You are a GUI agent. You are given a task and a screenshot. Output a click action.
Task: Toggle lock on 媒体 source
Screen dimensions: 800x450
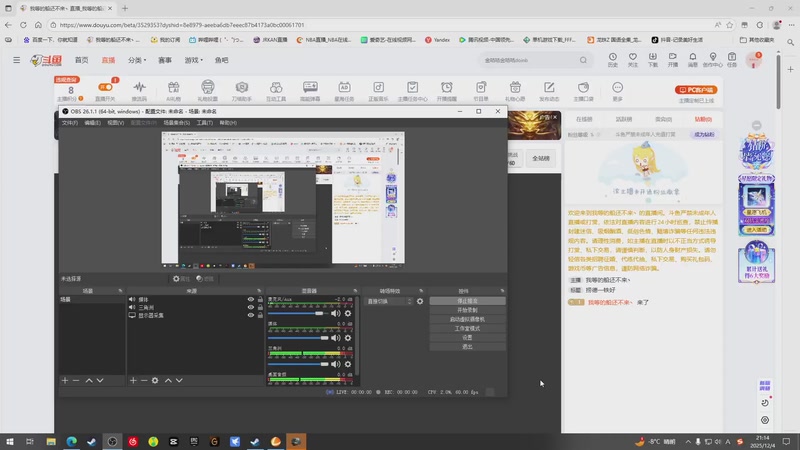pyautogui.click(x=260, y=299)
